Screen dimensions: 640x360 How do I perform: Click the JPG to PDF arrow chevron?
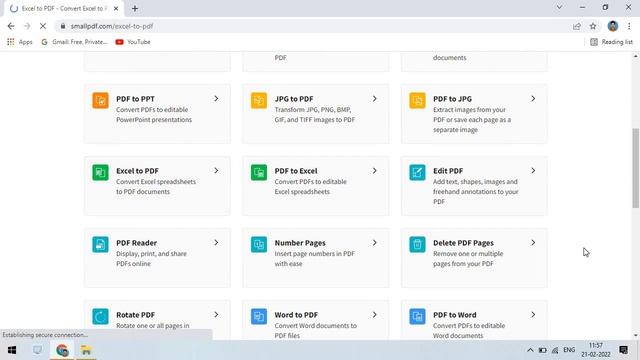point(375,99)
